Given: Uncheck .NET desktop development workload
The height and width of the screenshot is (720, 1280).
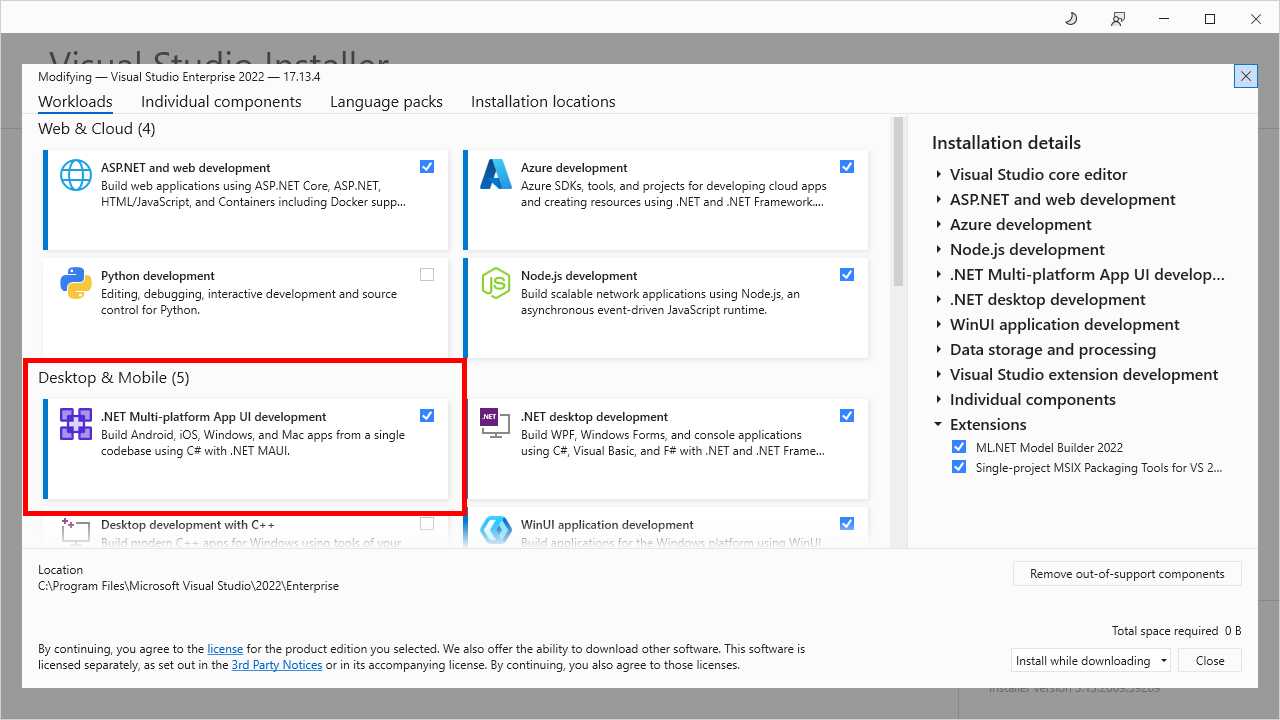Looking at the screenshot, I should tap(847, 416).
